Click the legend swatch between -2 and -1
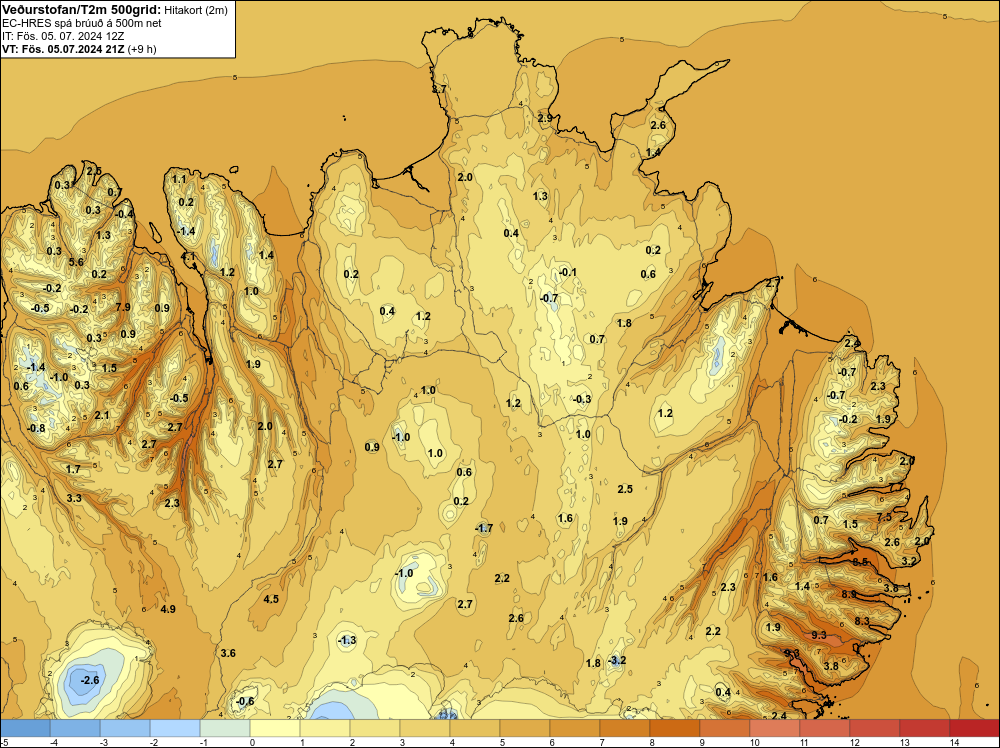1000x748 pixels. pos(175,728)
